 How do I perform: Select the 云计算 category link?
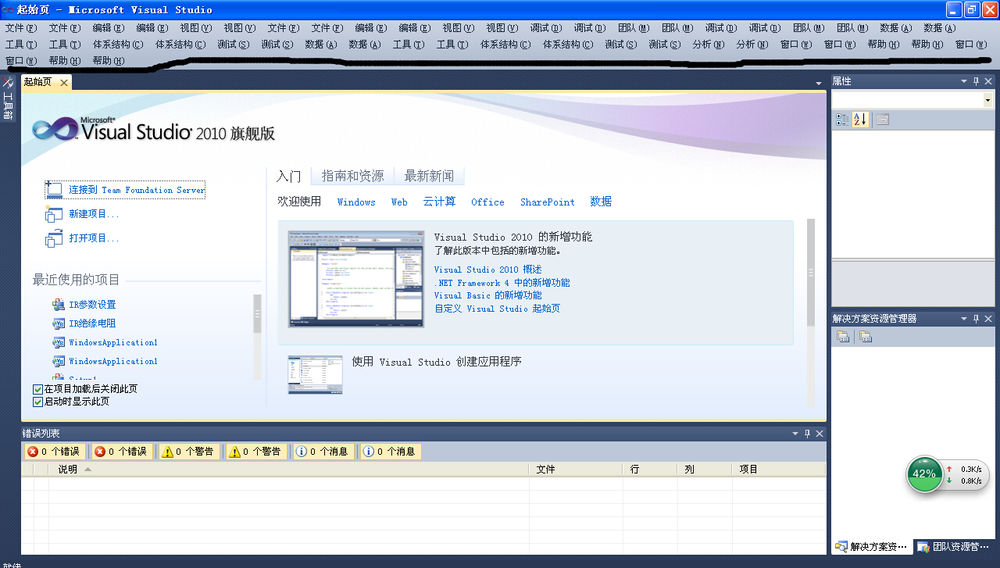[x=439, y=201]
